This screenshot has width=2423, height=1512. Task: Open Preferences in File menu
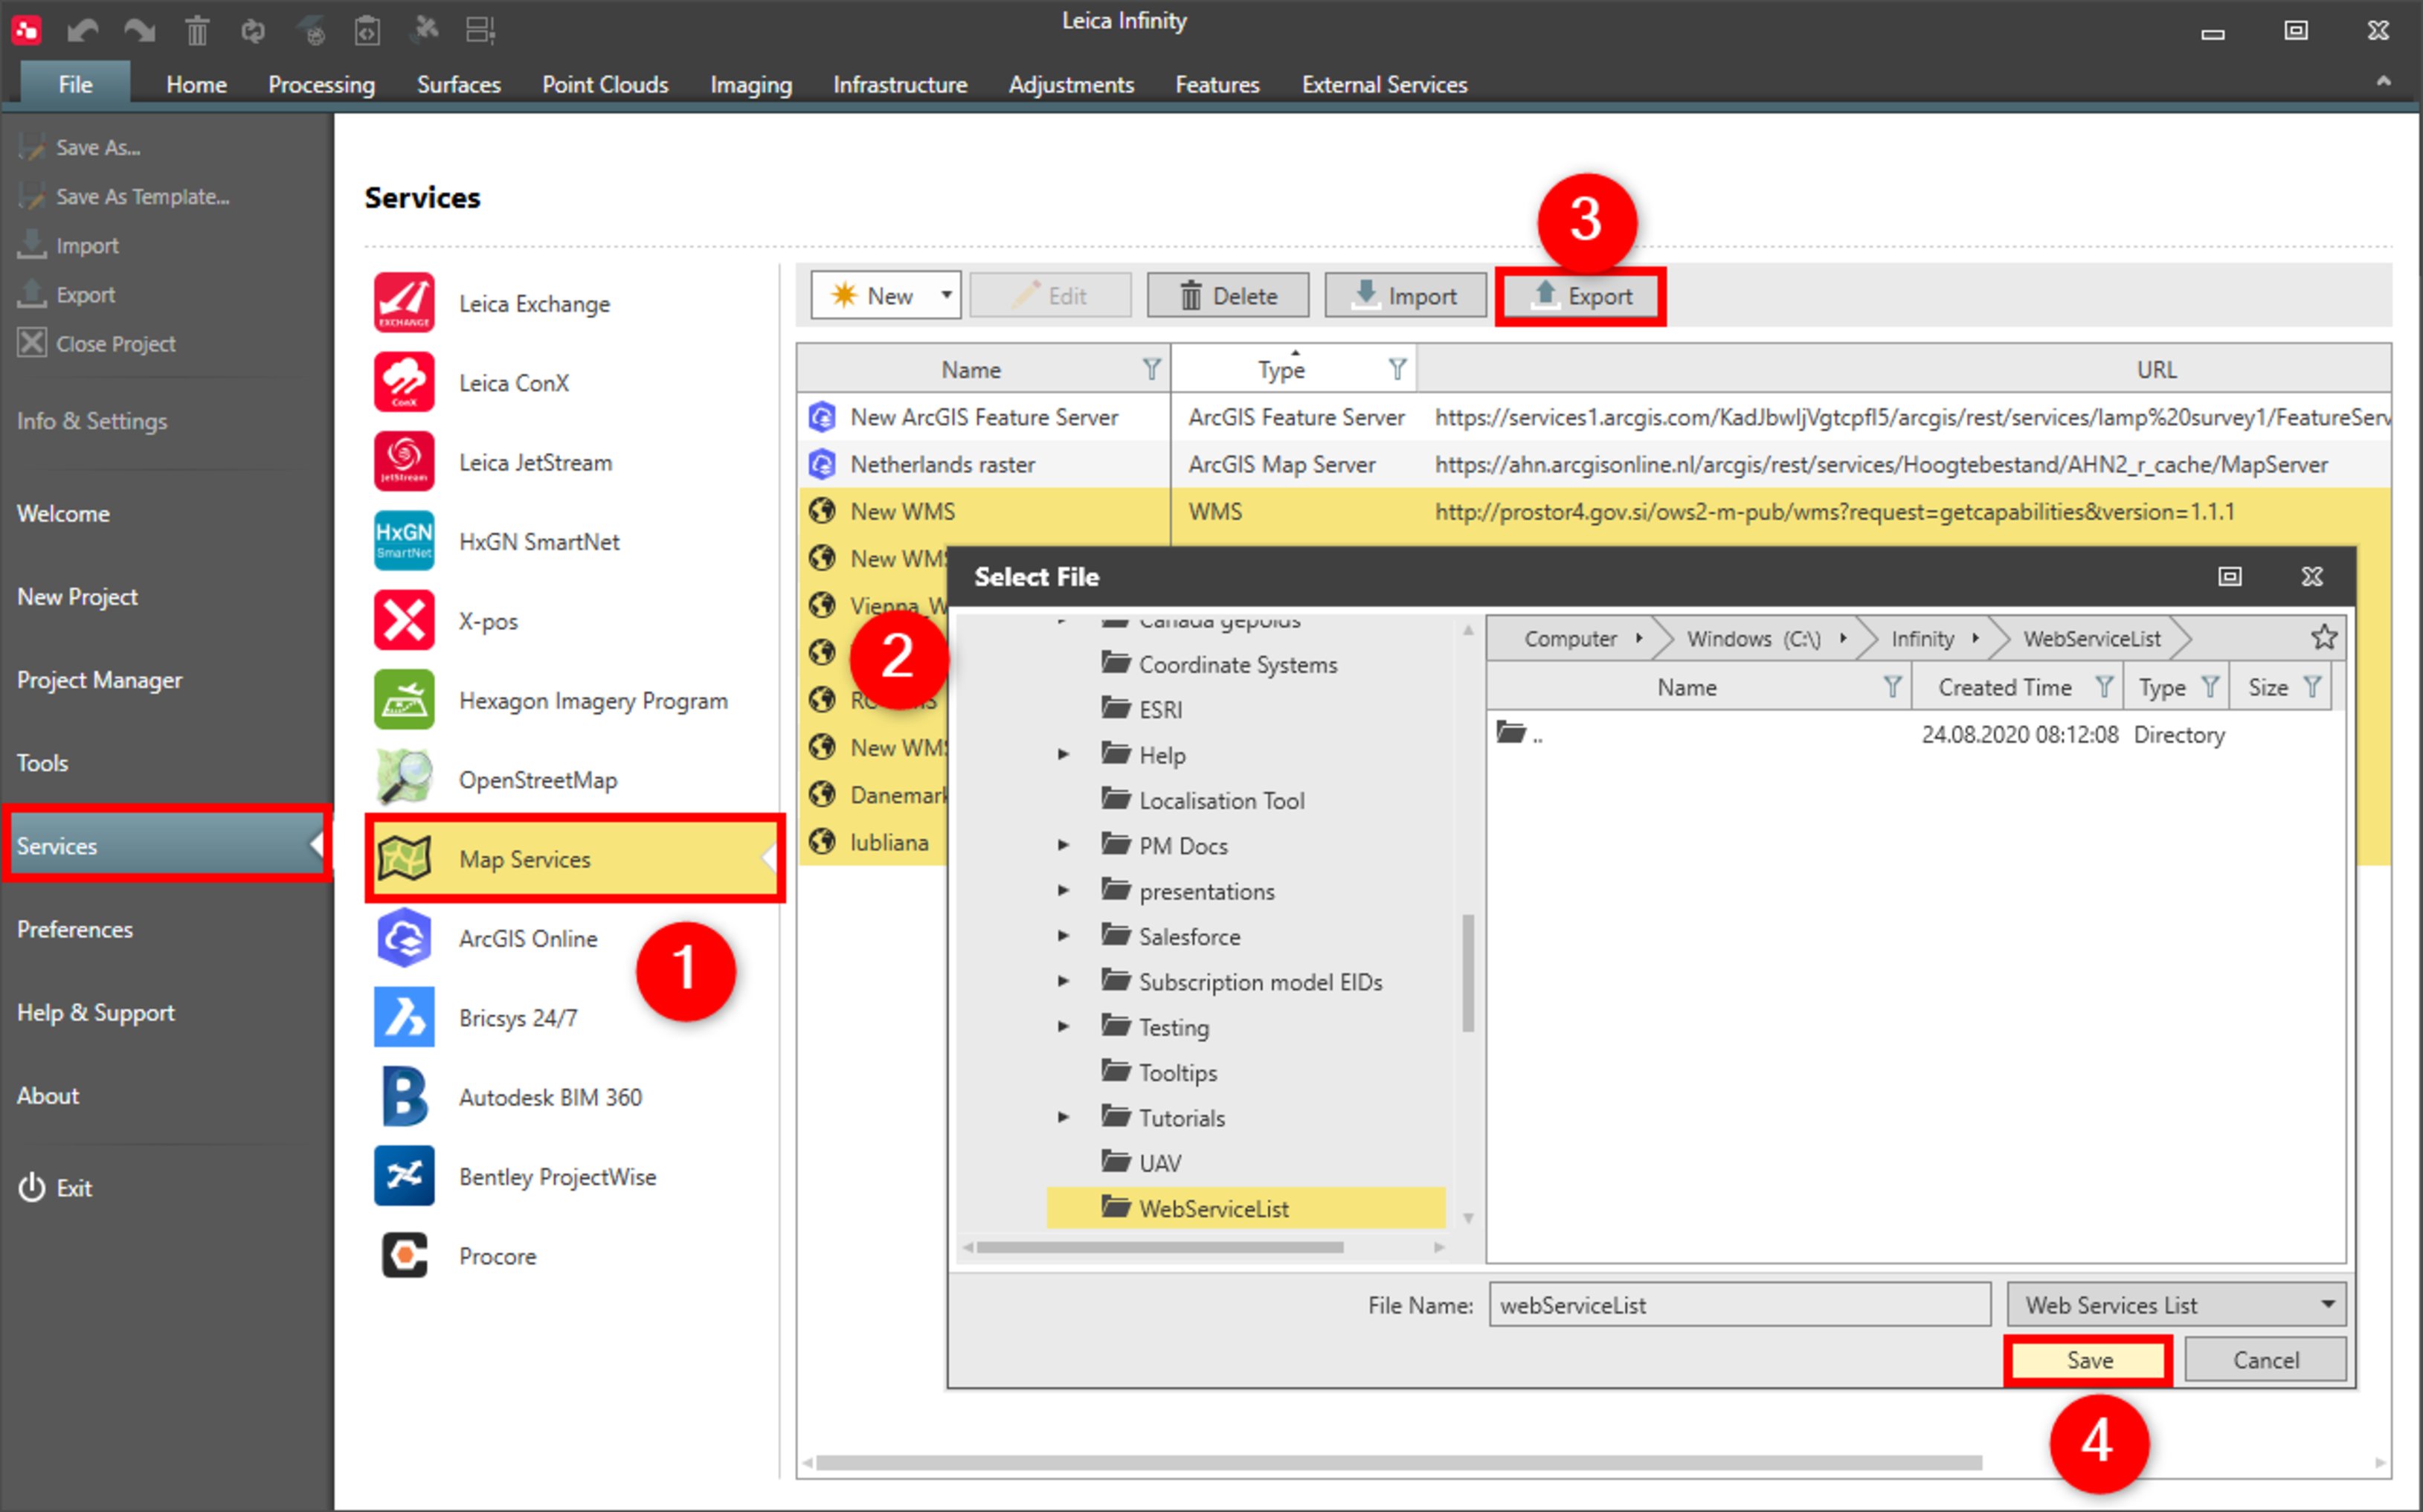coord(74,928)
